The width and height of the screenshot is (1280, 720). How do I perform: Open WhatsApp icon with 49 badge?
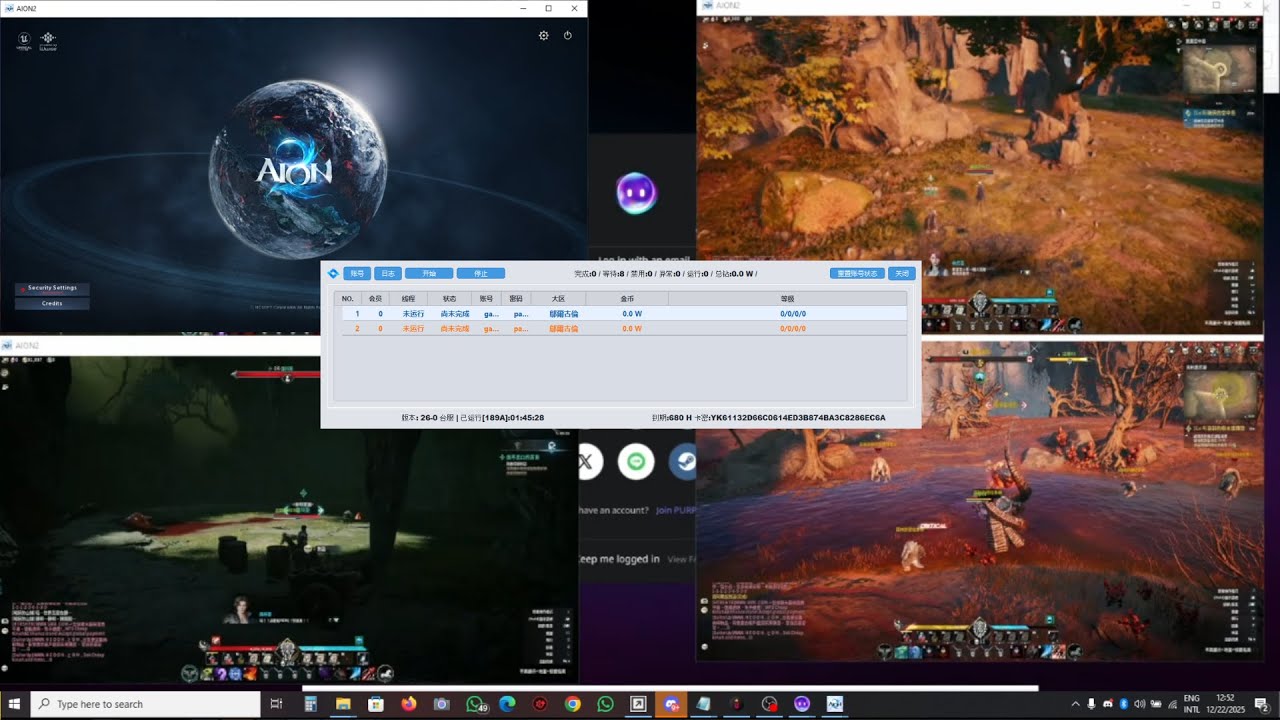(475, 704)
